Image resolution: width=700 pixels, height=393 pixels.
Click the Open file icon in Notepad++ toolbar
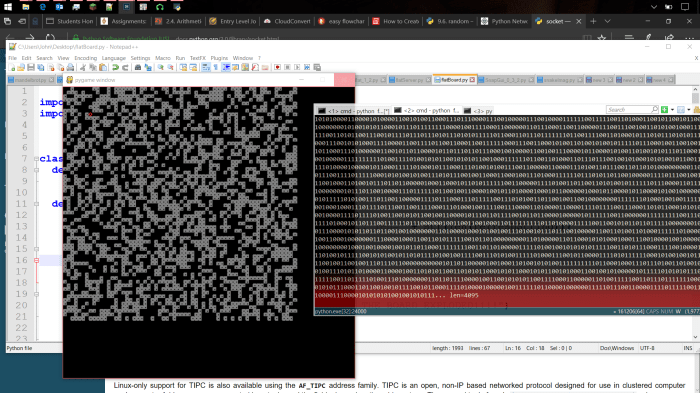tap(21, 67)
